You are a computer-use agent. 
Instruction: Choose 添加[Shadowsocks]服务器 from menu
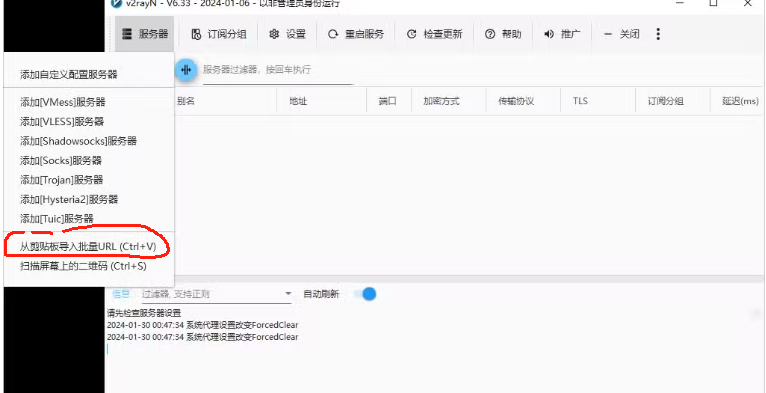89,141
